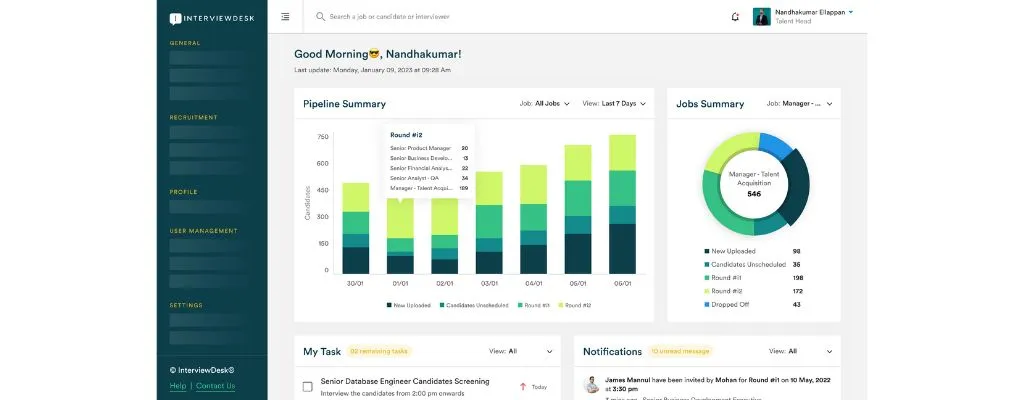Viewport: 1024px width, 400px height.
Task: Click the 03/01 bar in the chart
Action: (x=489, y=223)
